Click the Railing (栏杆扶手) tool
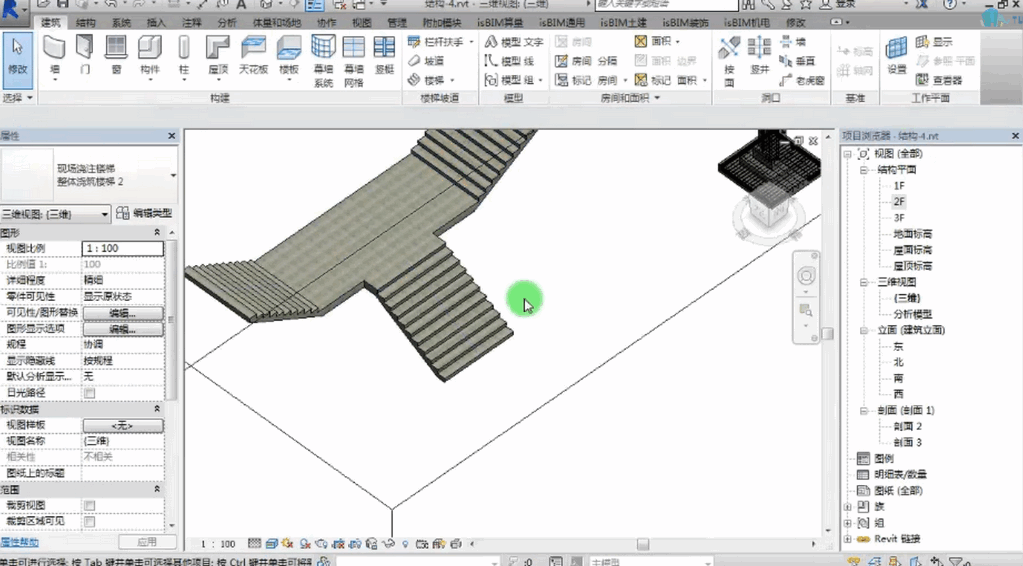This screenshot has height=566, width=1023. (435, 42)
